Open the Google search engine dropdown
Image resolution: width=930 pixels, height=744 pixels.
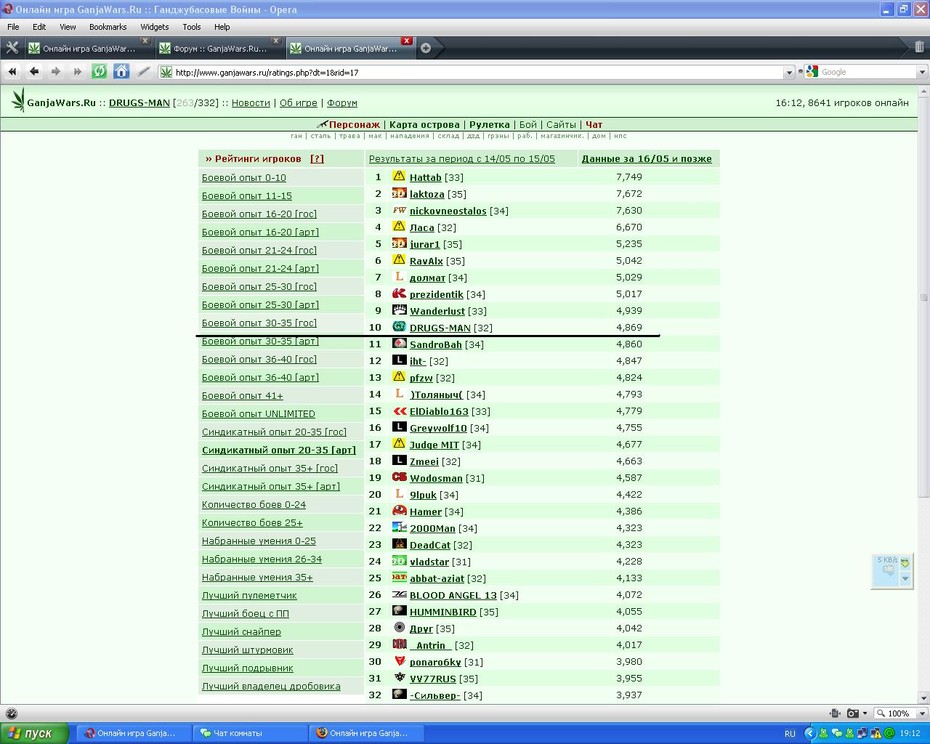(812, 72)
